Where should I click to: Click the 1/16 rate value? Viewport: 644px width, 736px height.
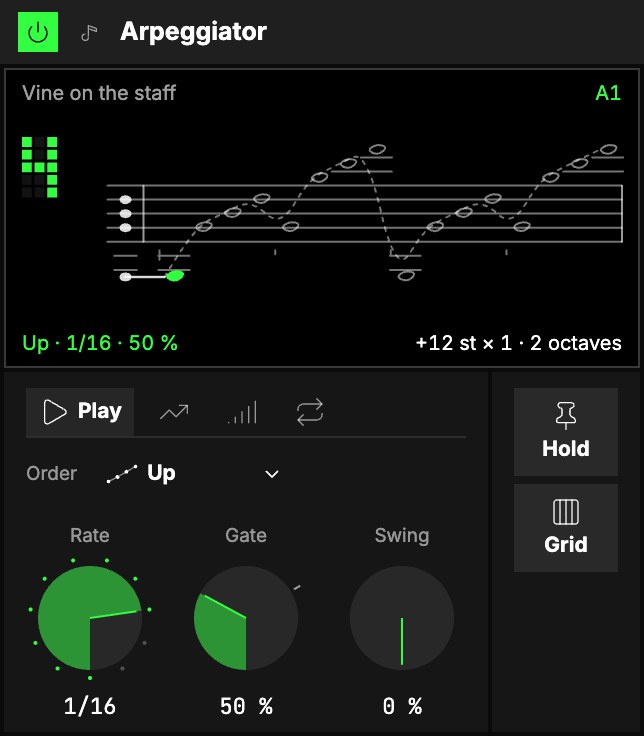[90, 706]
